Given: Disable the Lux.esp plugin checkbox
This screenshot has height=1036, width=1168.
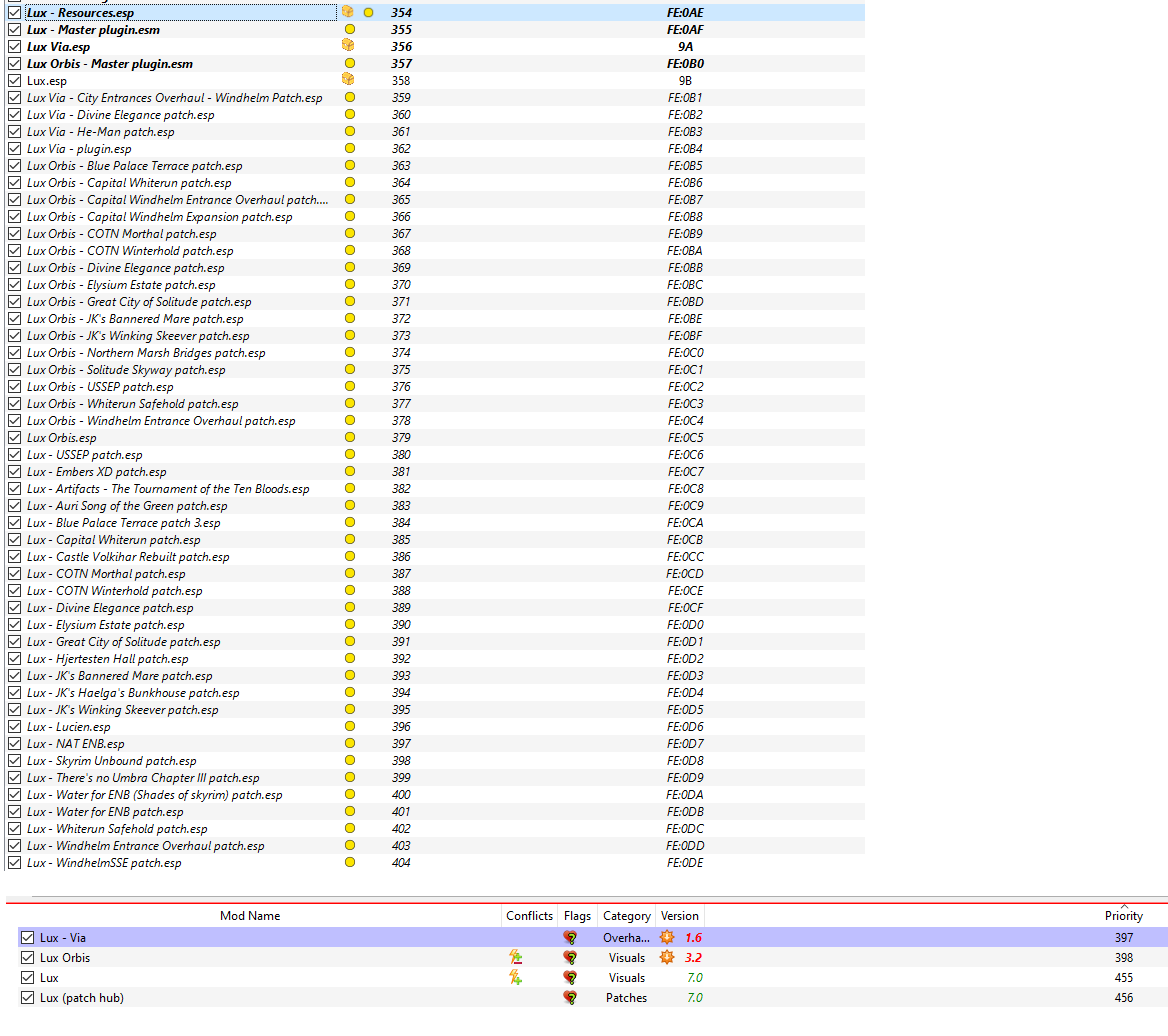Looking at the screenshot, I should coord(14,80).
